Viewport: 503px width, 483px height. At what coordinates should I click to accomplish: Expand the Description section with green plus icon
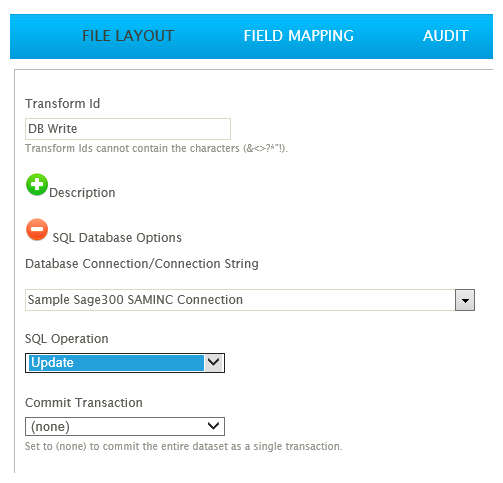(37, 184)
